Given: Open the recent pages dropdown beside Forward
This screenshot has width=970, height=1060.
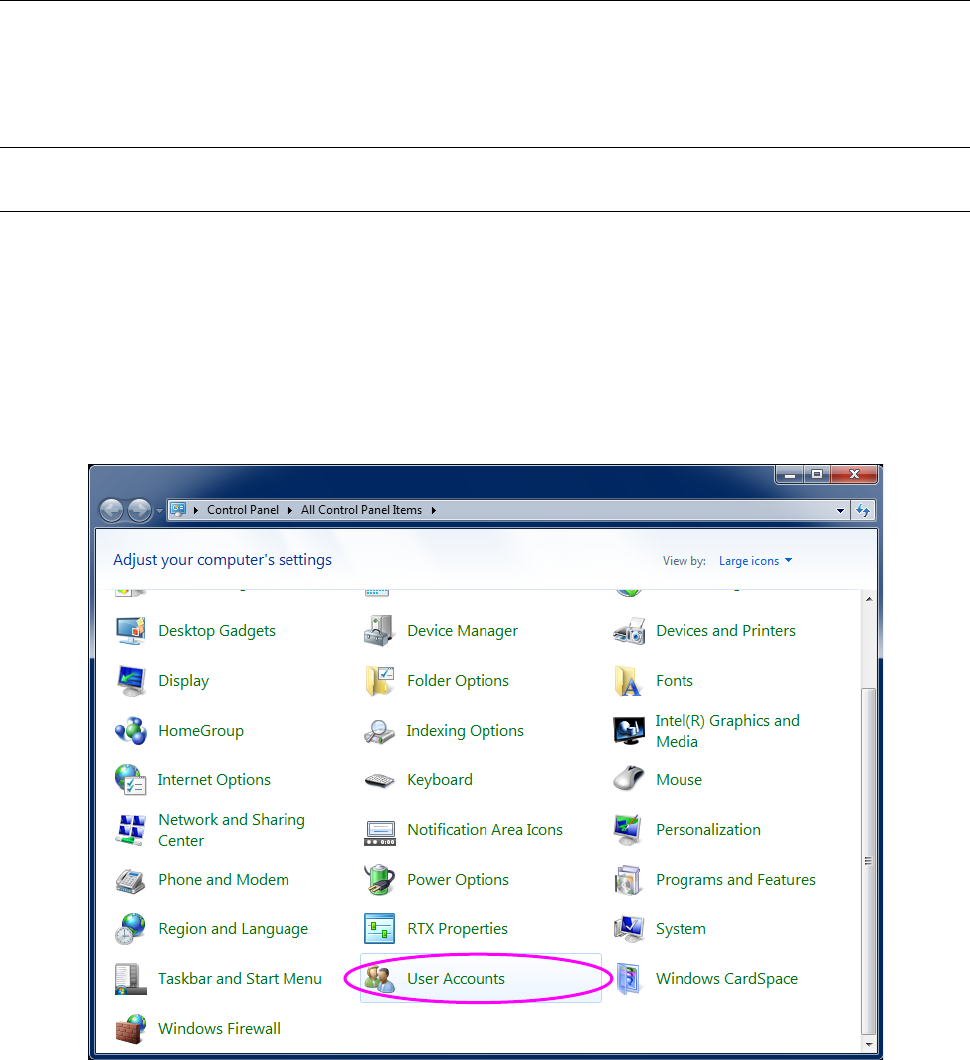Looking at the screenshot, I should 160,511.
